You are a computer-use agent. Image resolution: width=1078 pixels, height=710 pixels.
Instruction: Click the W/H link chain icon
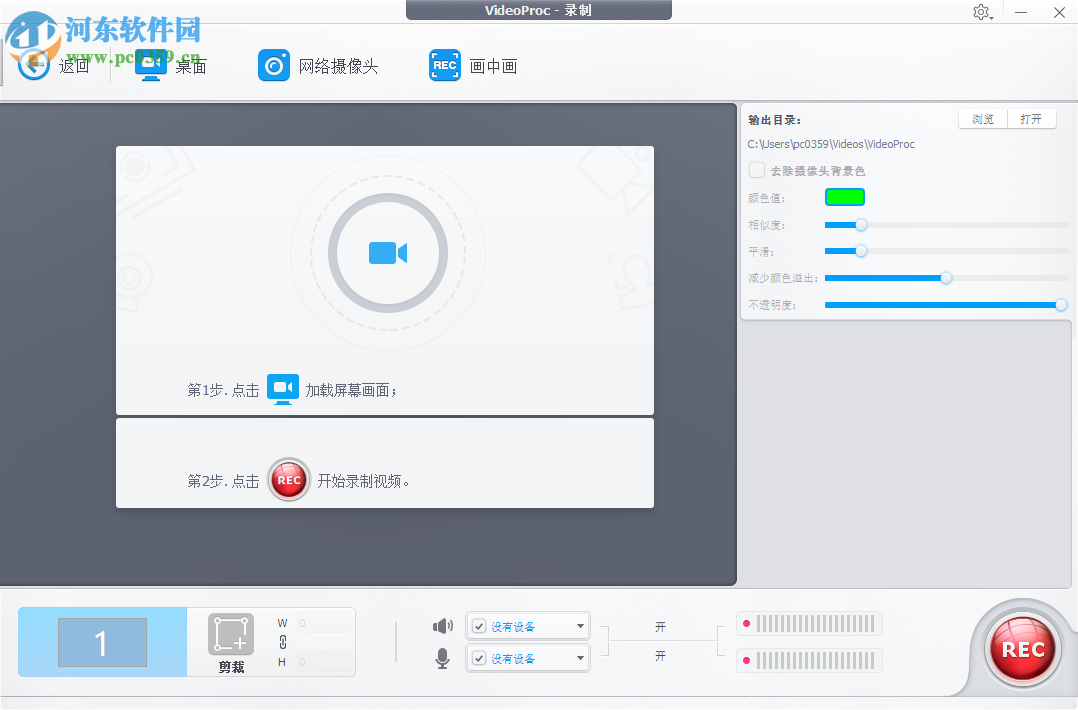coord(283,642)
